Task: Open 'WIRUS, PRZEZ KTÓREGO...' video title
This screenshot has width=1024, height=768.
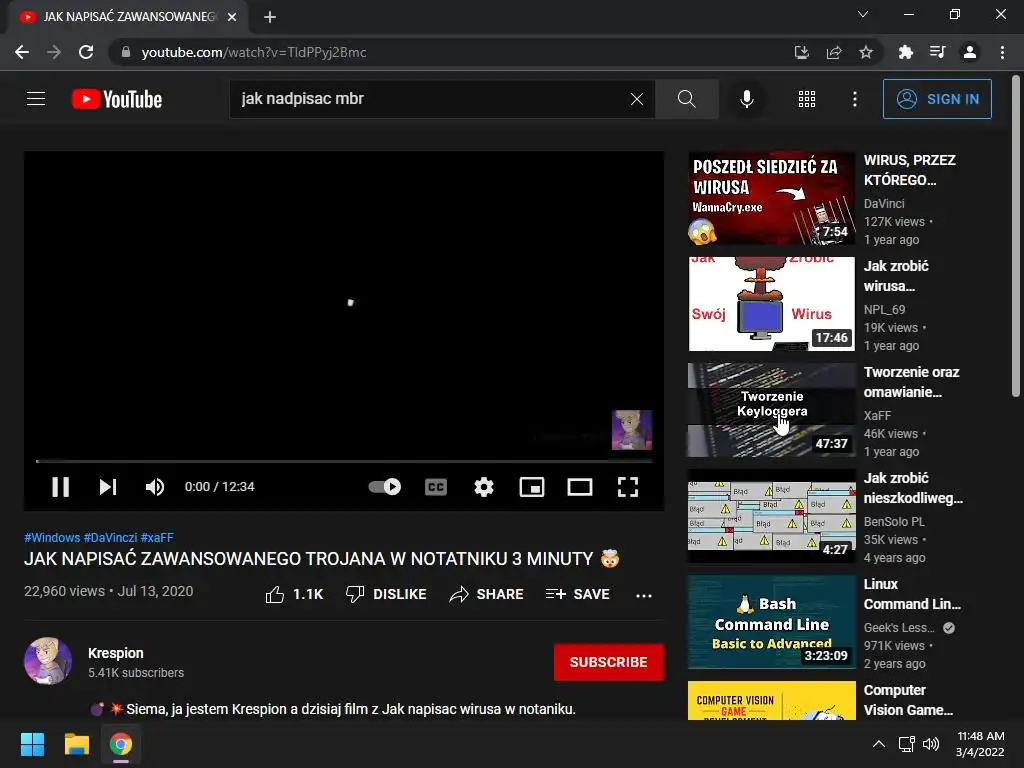Action: pos(910,170)
